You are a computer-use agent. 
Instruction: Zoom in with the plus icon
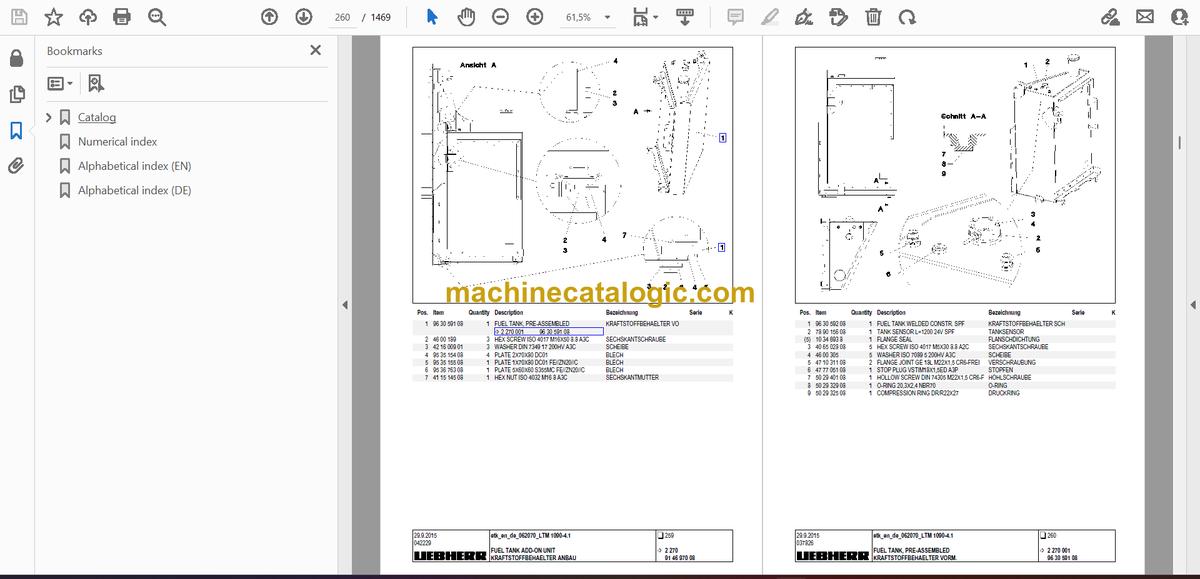coord(535,17)
